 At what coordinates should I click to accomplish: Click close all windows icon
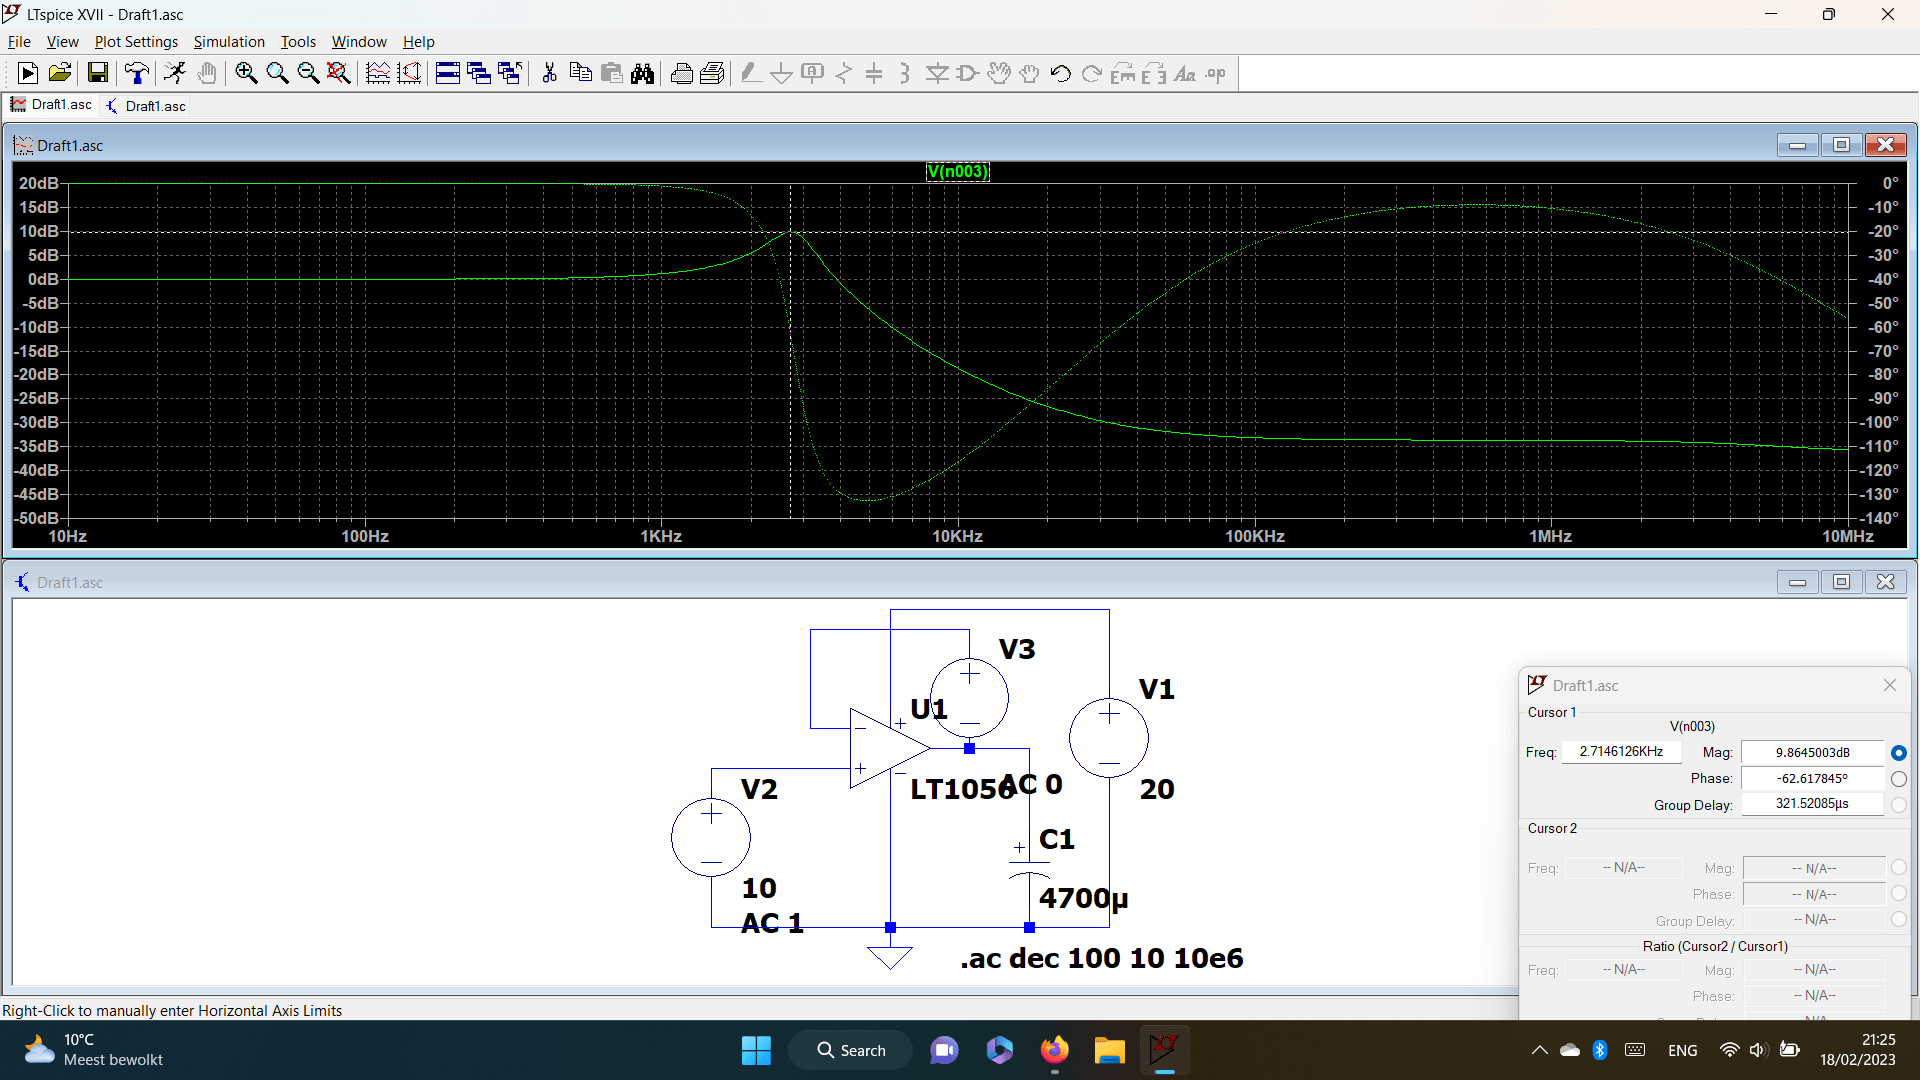[510, 73]
